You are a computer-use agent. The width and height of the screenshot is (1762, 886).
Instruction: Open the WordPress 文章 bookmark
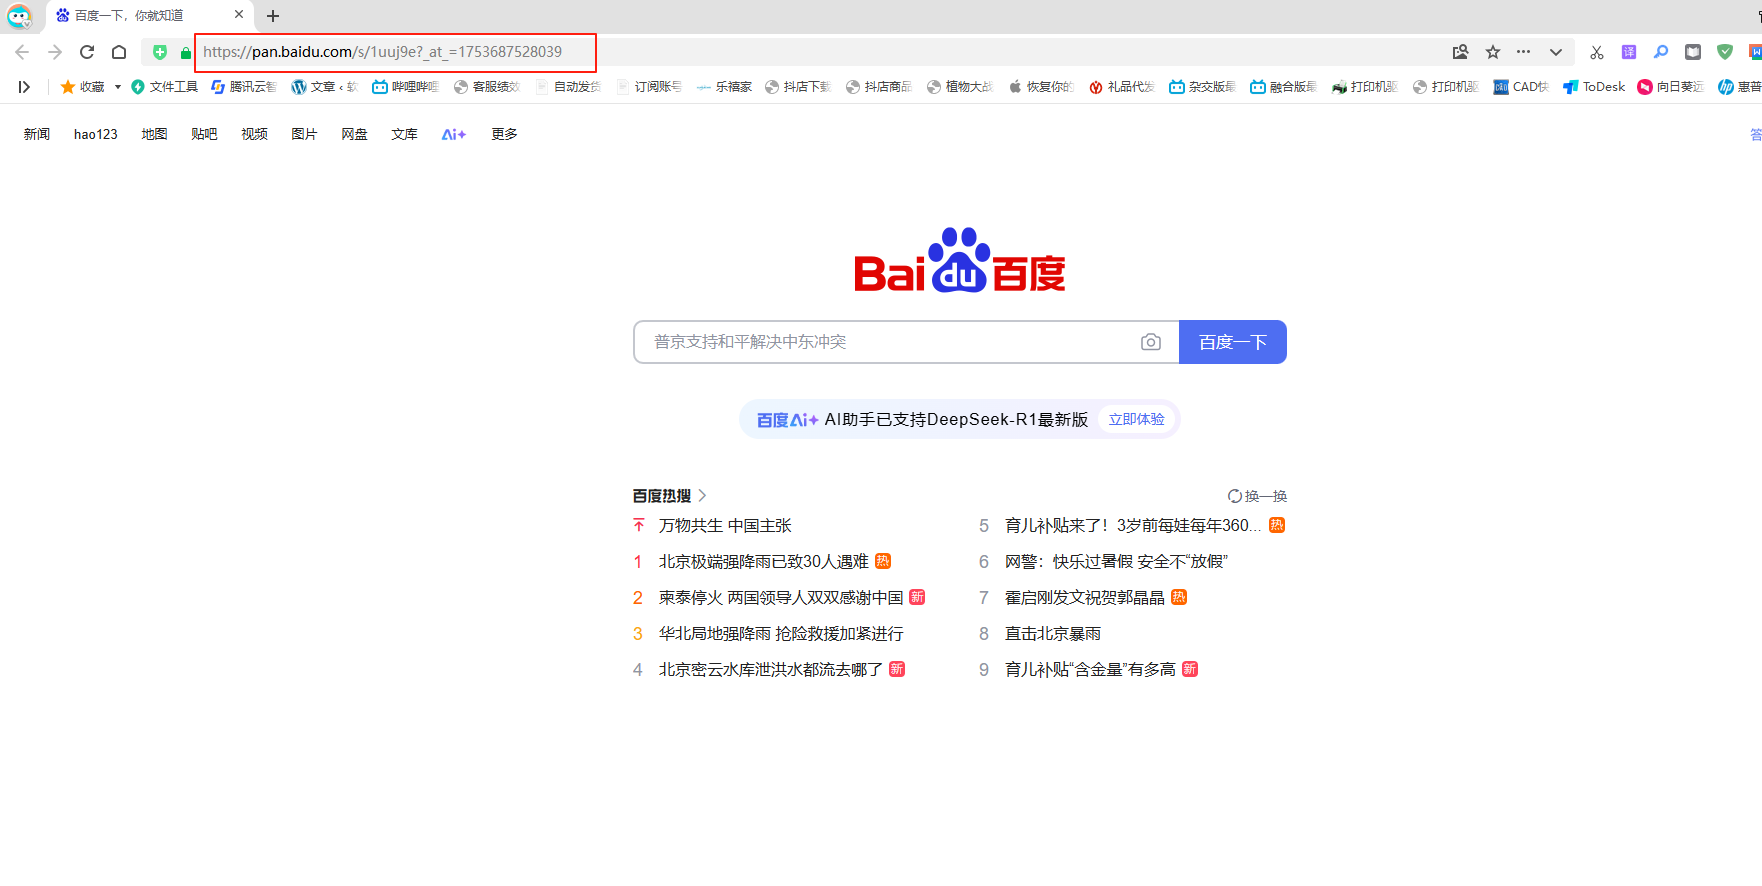point(324,87)
